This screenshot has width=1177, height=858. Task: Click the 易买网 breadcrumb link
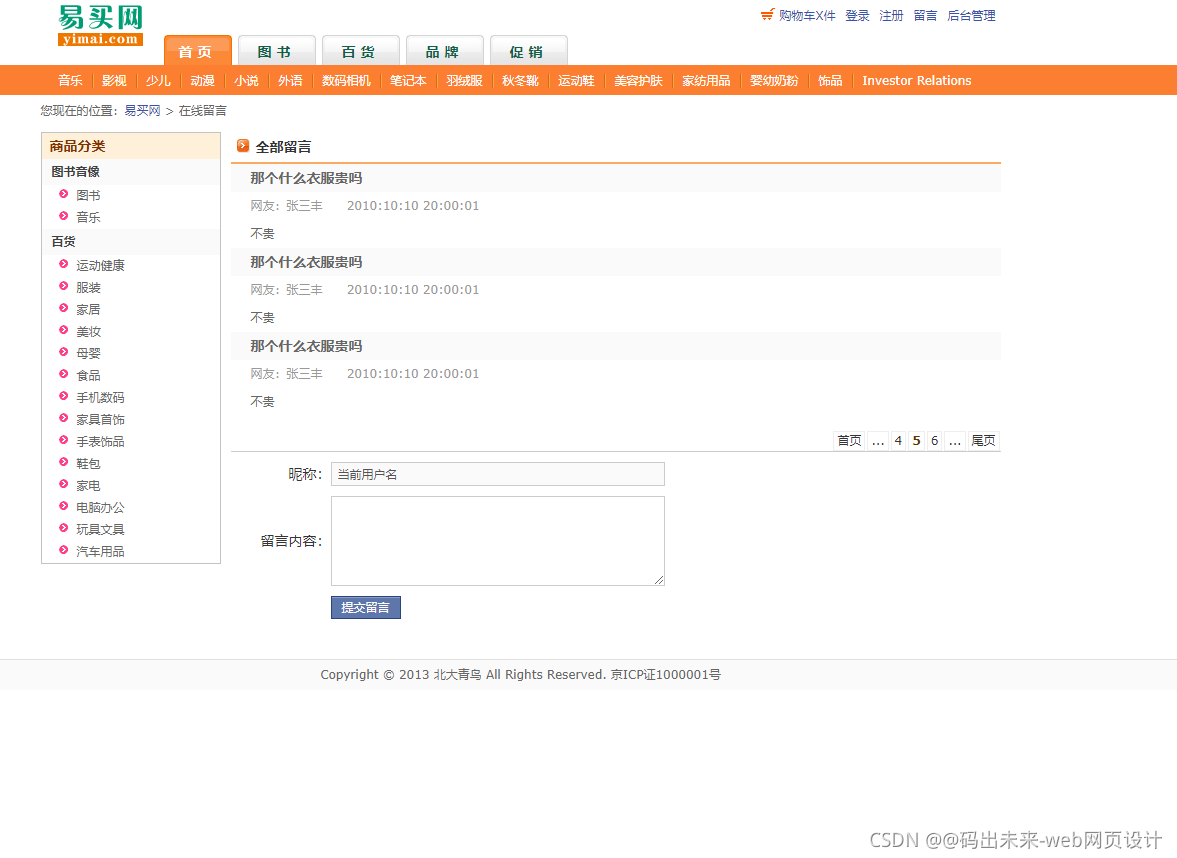pos(143,110)
